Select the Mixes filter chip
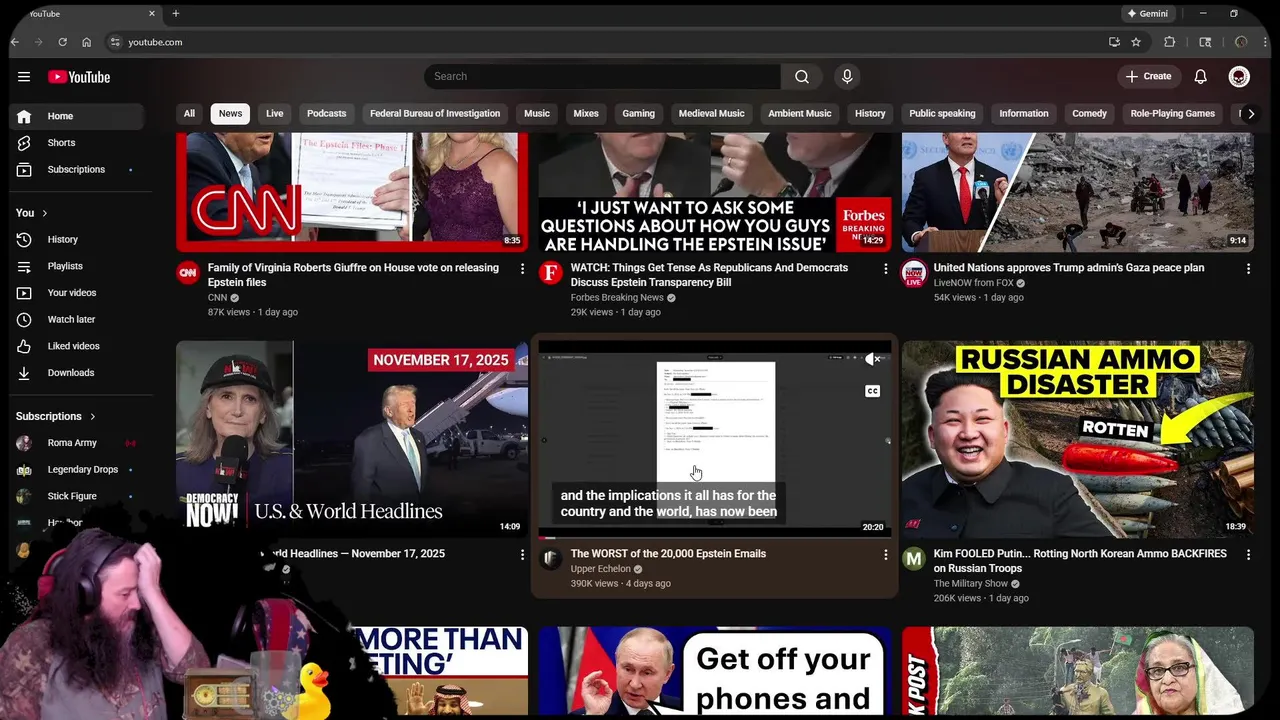The image size is (1280, 720). [x=586, y=114]
